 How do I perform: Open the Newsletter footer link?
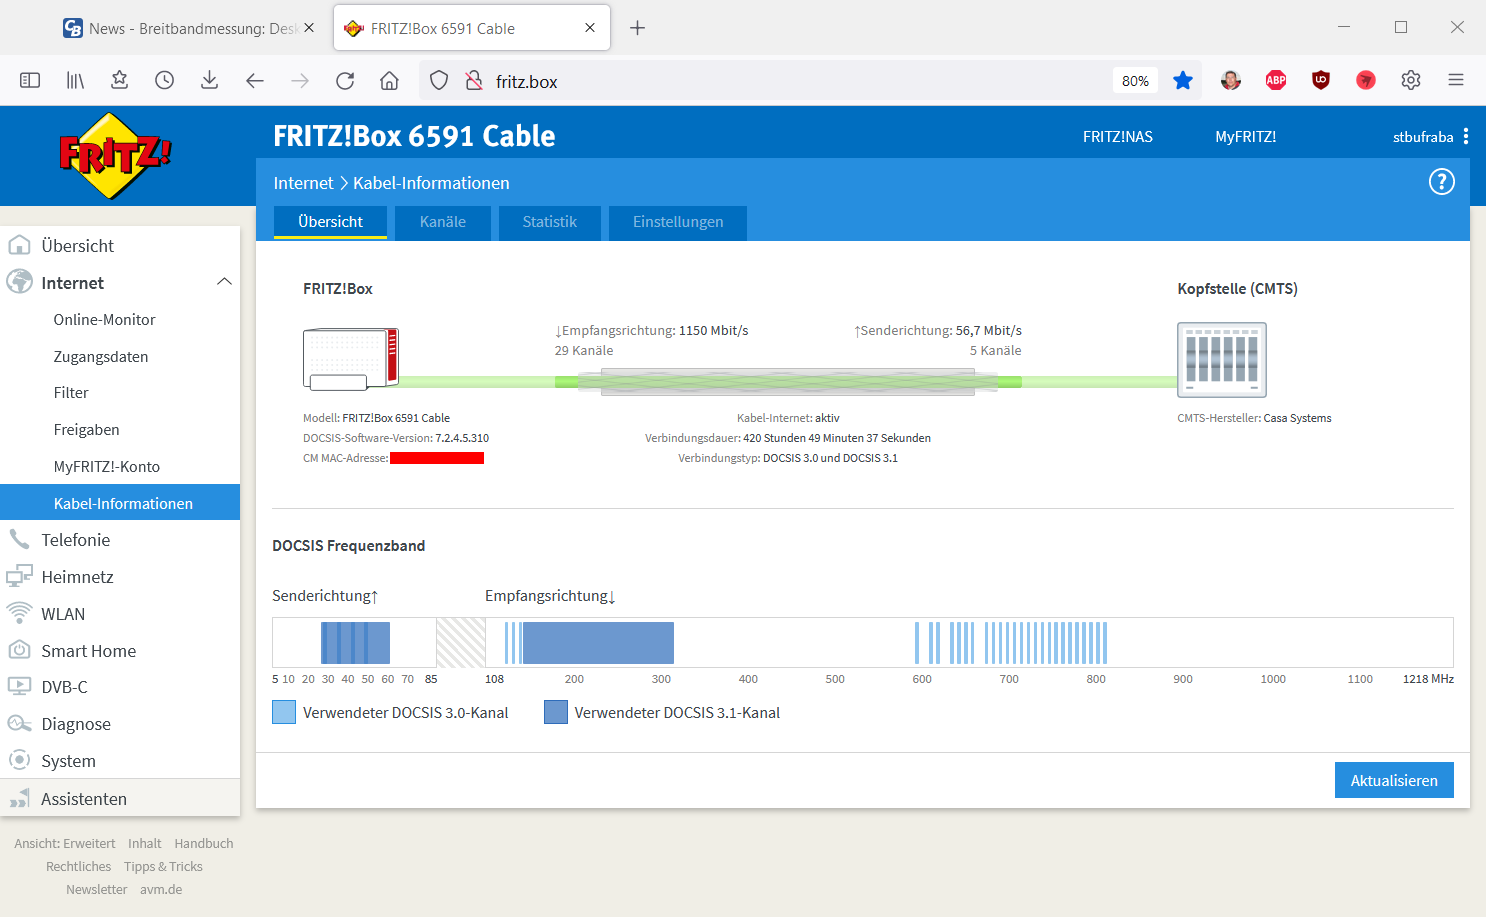[97, 890]
